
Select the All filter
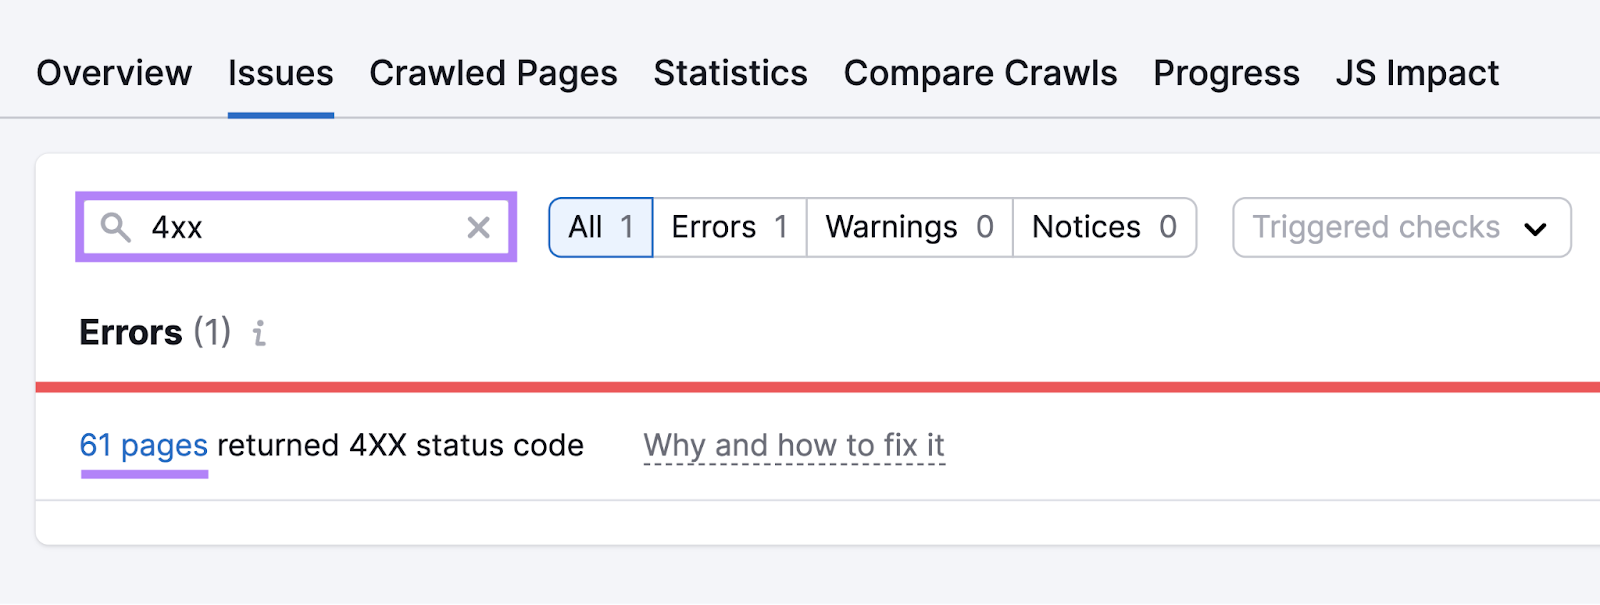[x=599, y=227]
